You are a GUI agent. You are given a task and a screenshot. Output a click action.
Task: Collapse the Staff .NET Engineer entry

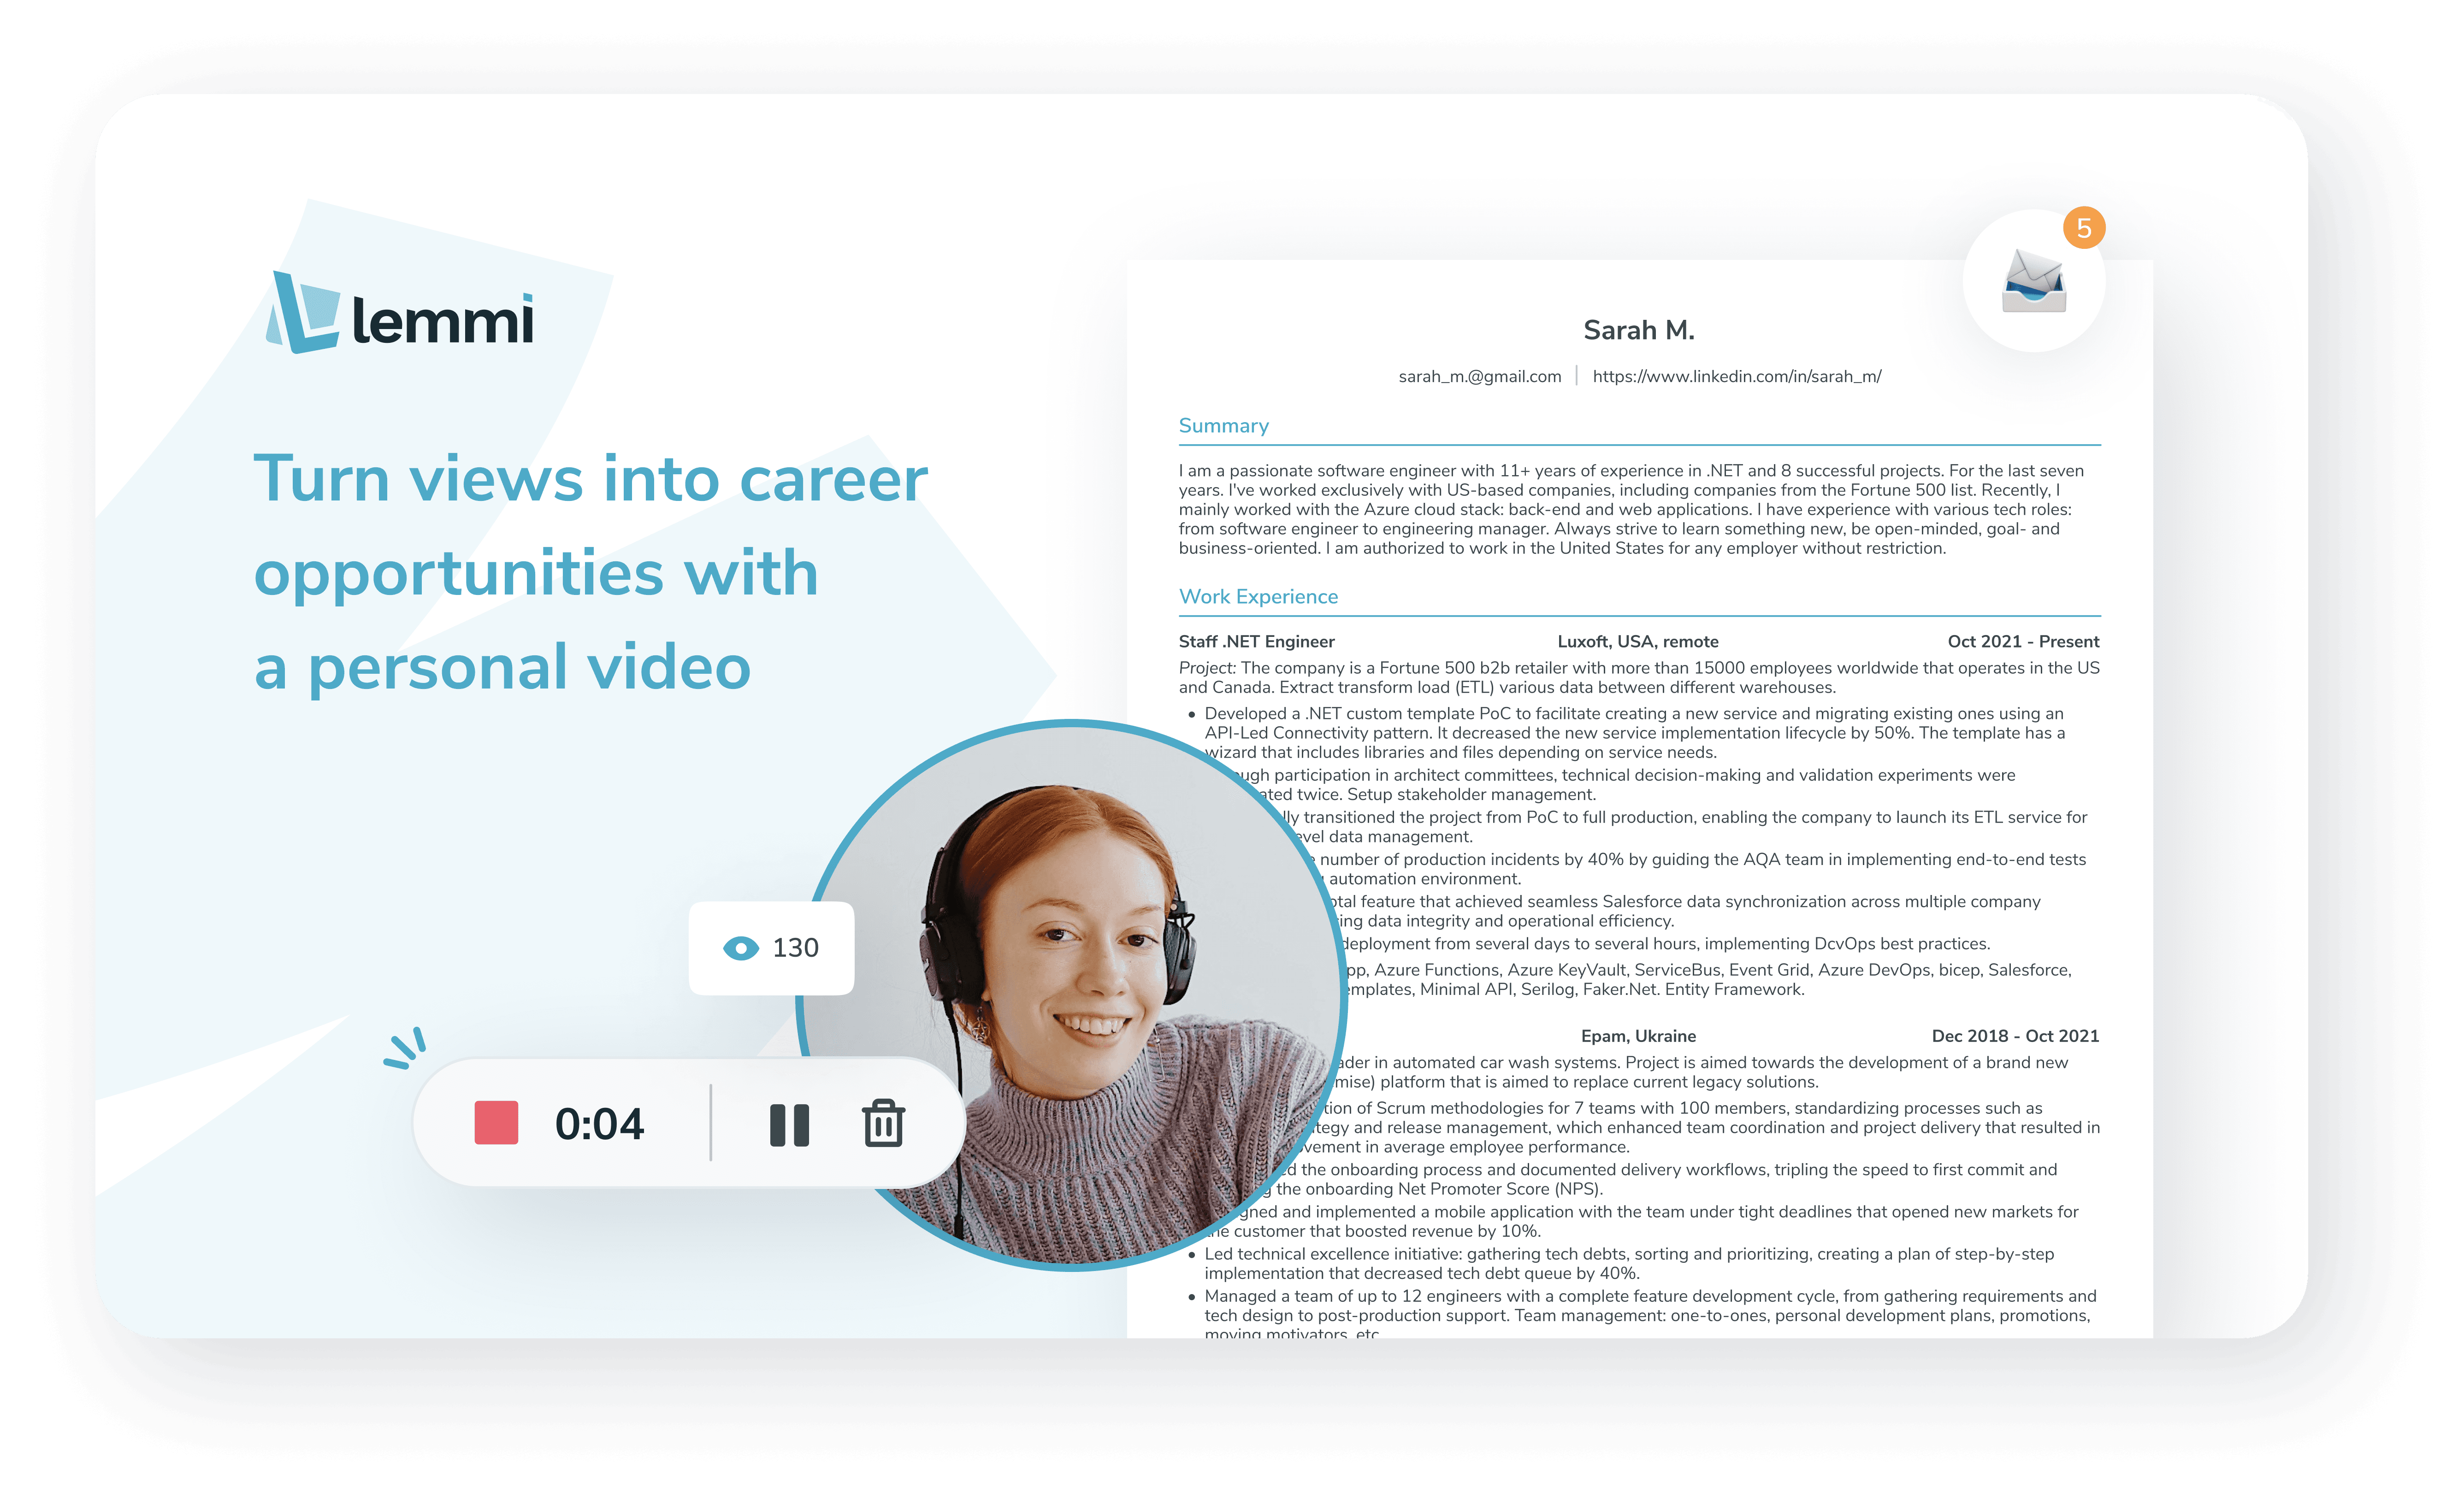1257,641
